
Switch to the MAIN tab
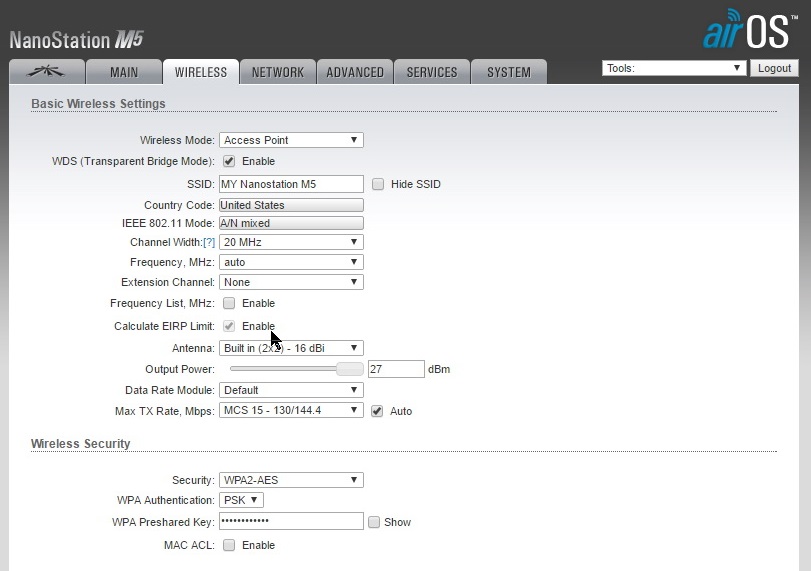coord(124,71)
